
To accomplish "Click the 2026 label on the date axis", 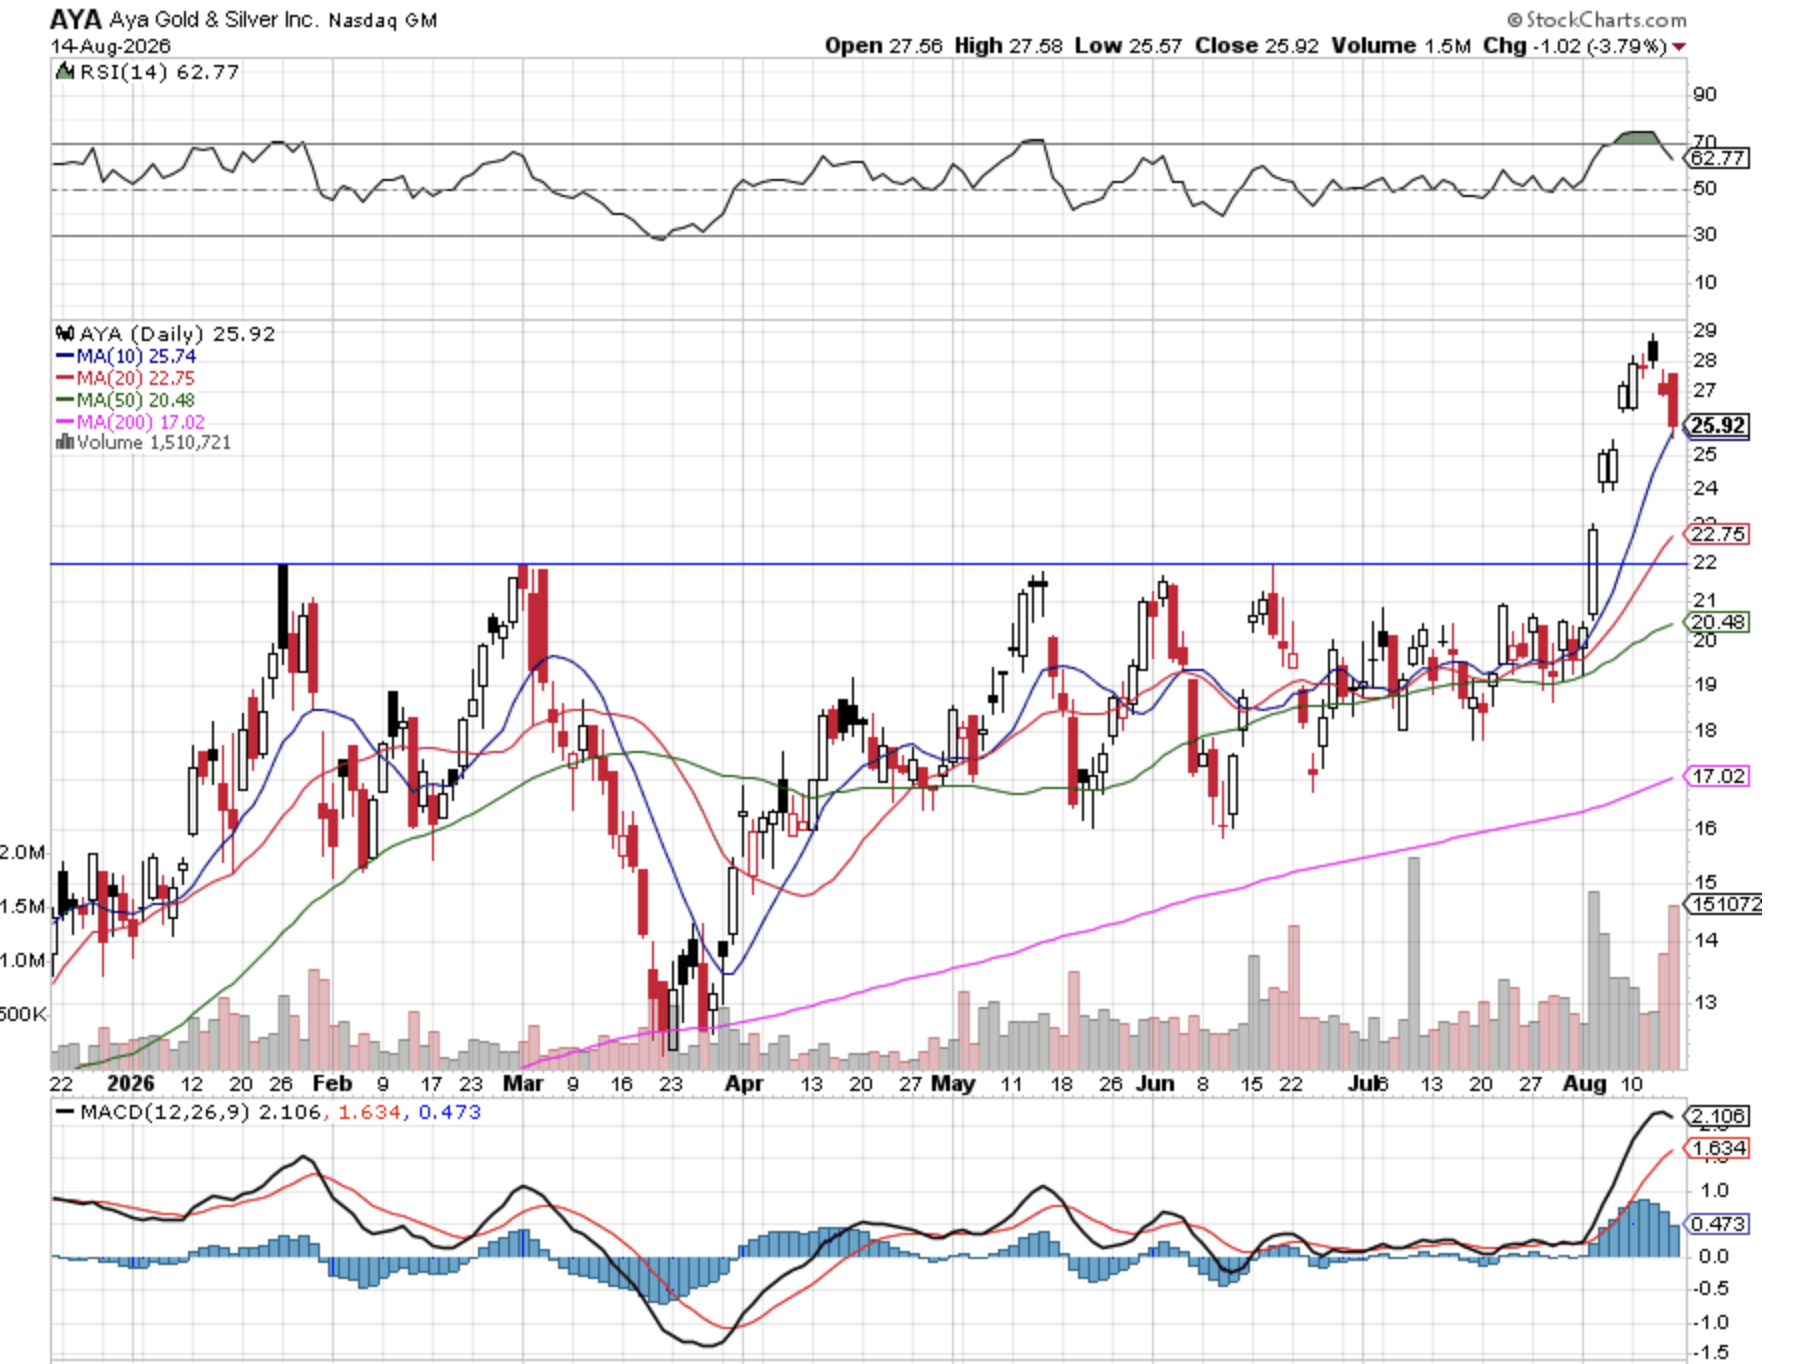I will pos(131,1084).
